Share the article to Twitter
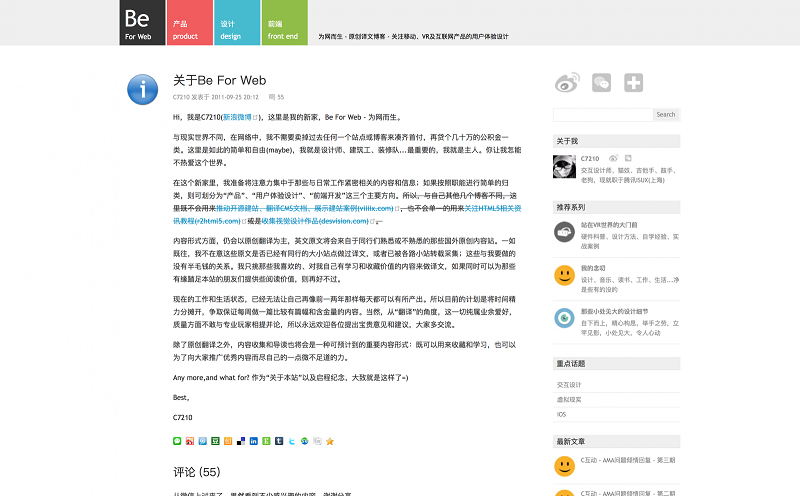This screenshot has height=496, width=800. pyautogui.click(x=292, y=441)
